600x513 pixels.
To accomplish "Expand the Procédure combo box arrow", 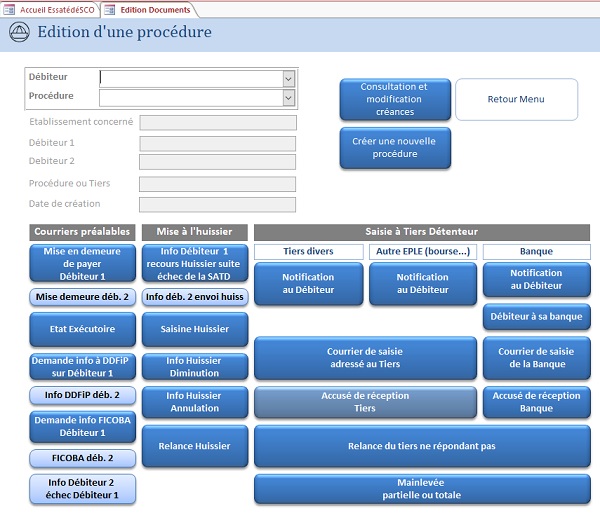I will 288,97.
